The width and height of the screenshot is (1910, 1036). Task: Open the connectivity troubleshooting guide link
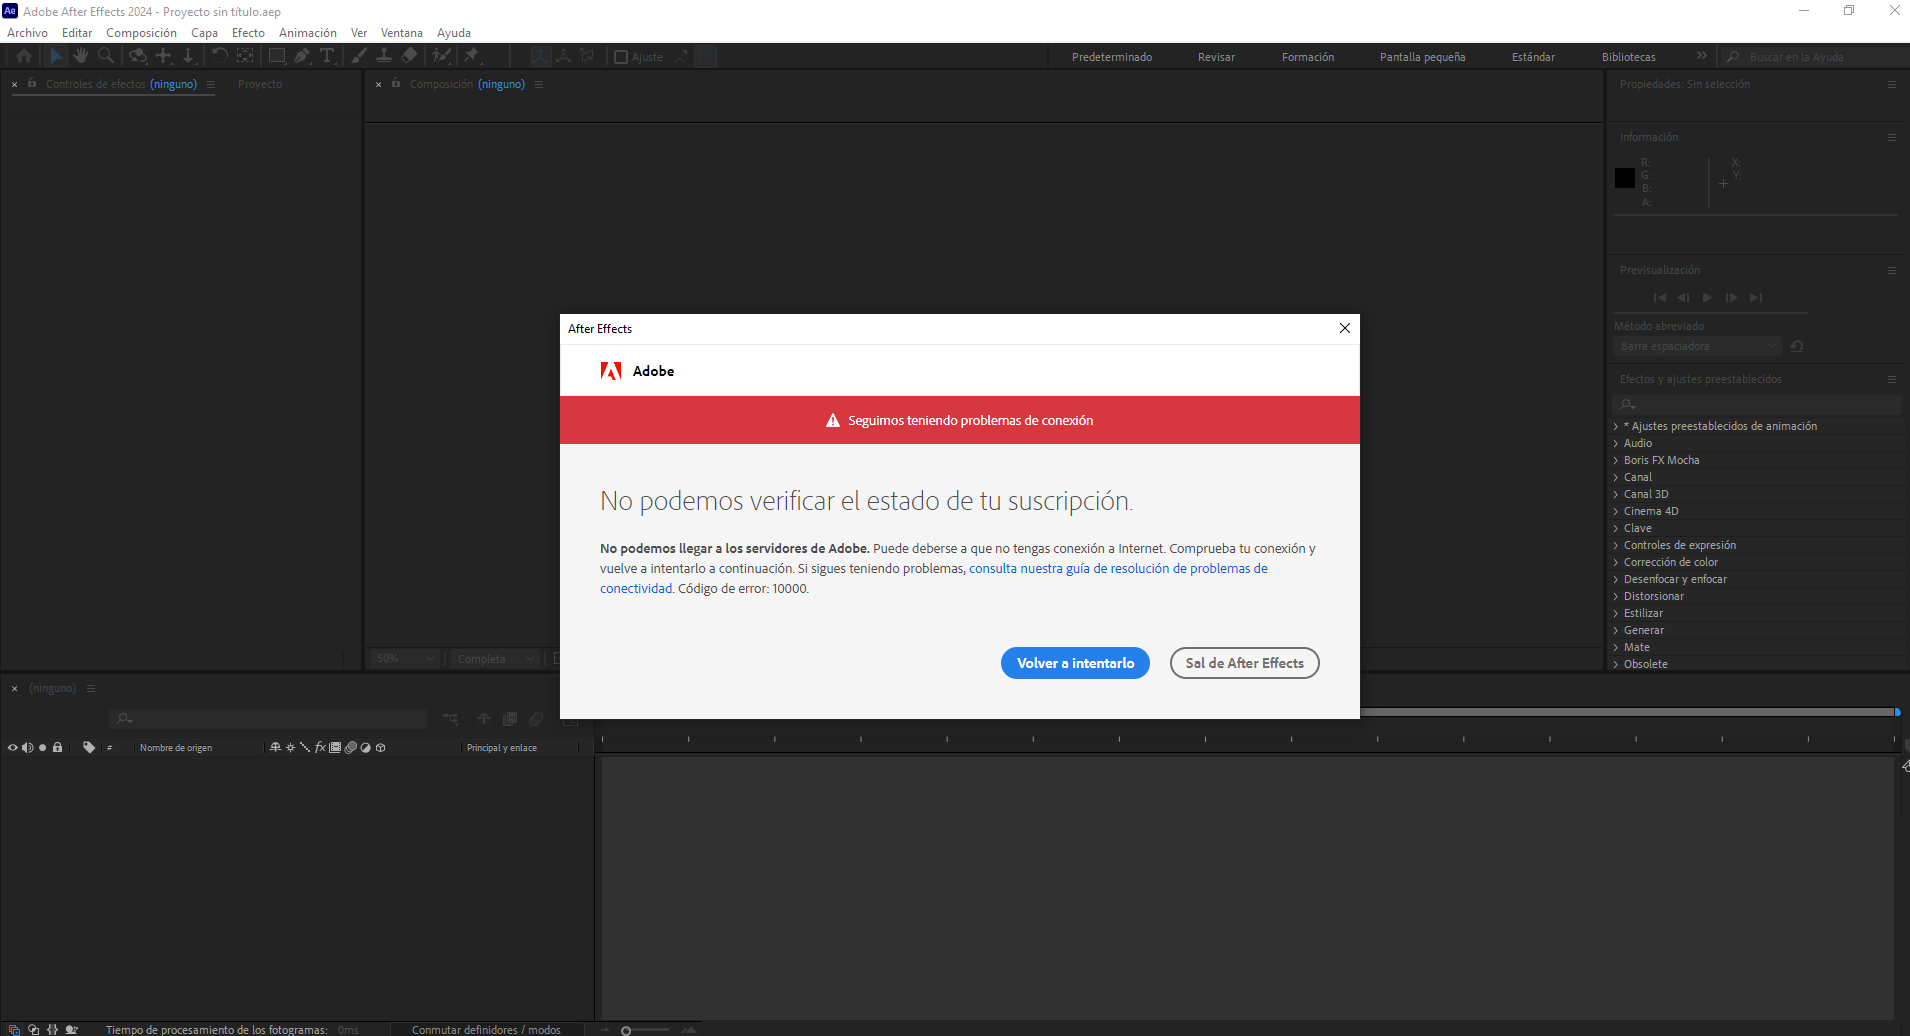coord(1118,567)
